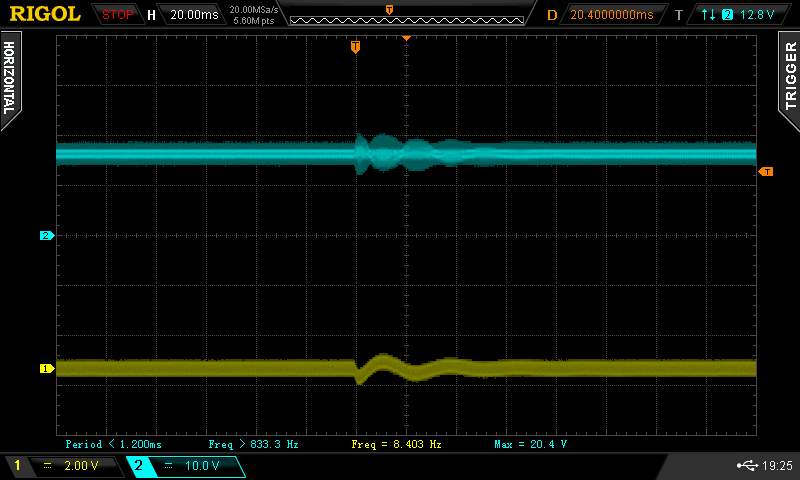
Task: Click the RIGOL logo
Action: tap(45, 14)
